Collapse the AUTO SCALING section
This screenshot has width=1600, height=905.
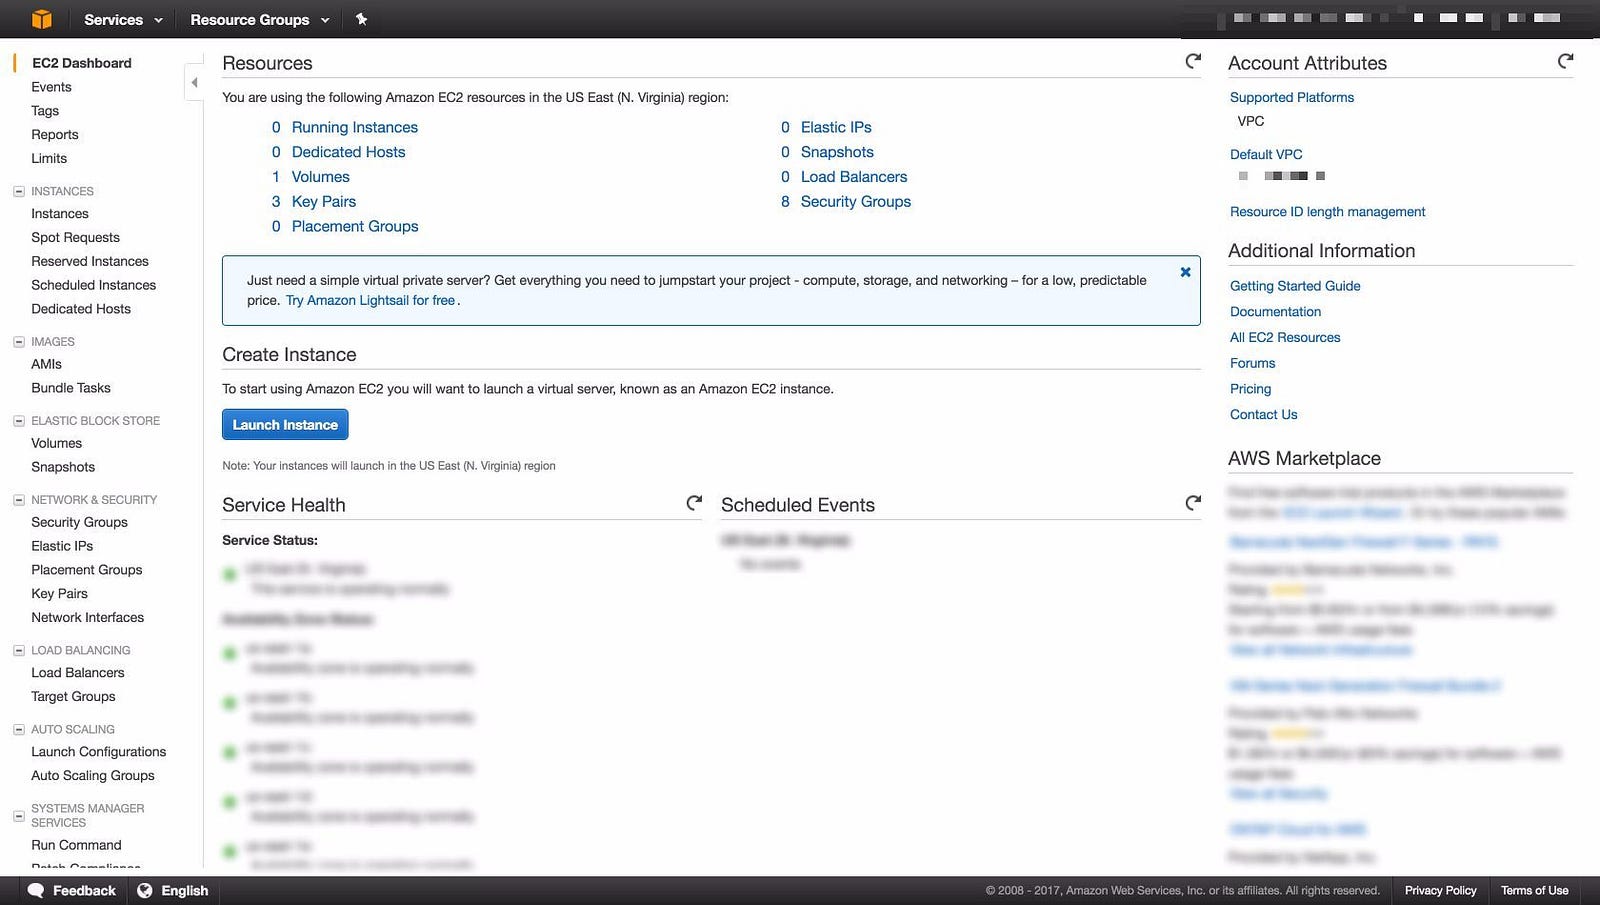coord(18,729)
